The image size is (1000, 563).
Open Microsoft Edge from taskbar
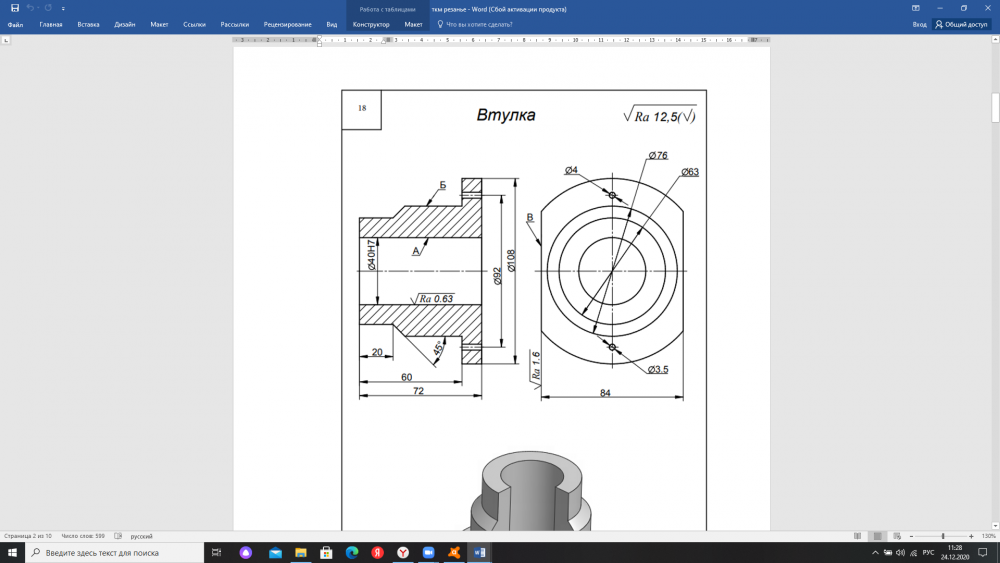(352, 553)
